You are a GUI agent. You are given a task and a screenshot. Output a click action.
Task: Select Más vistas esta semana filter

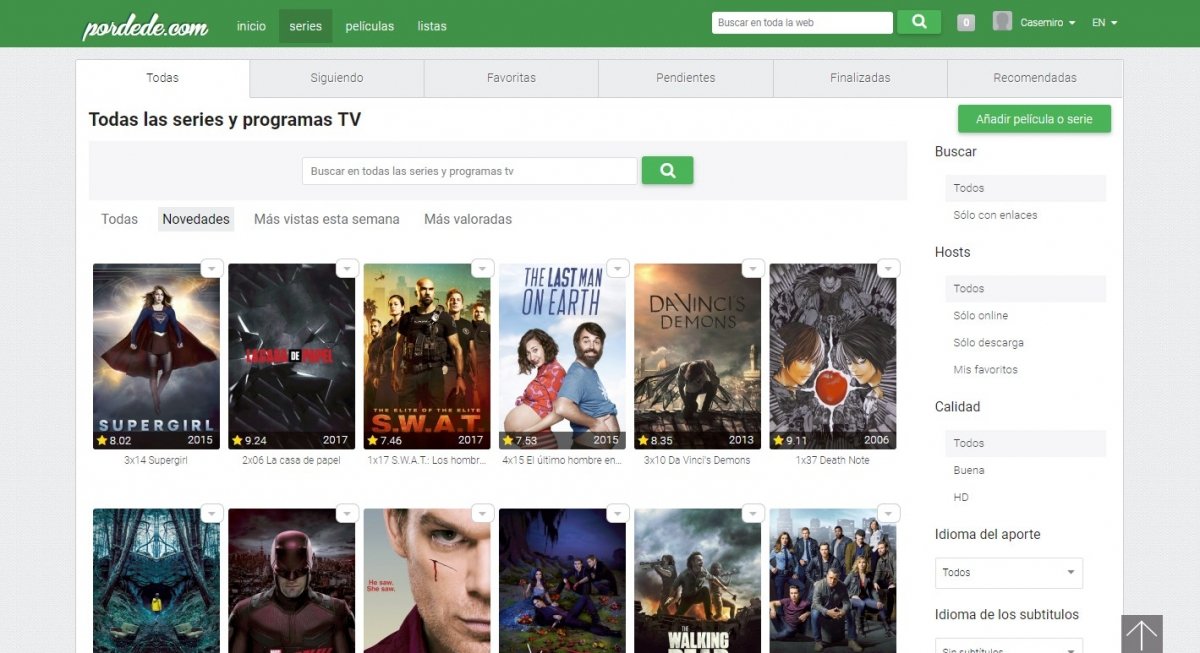click(326, 219)
